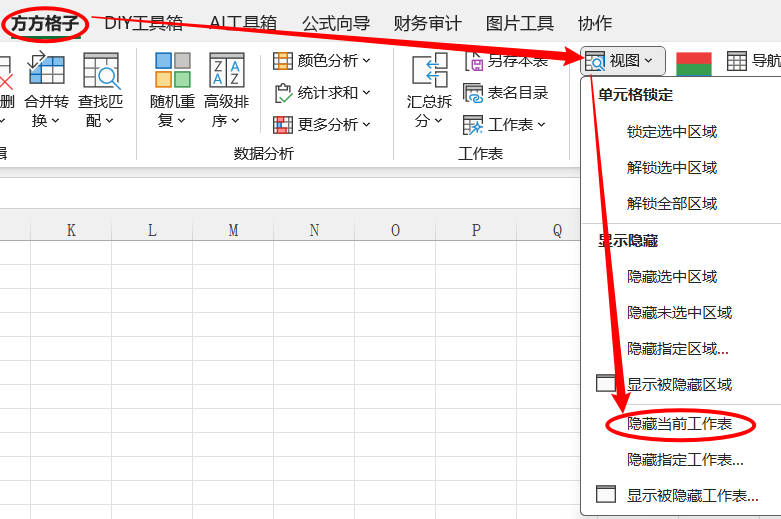
Task: Expand the 统计求和 dropdown
Action: [x=321, y=93]
